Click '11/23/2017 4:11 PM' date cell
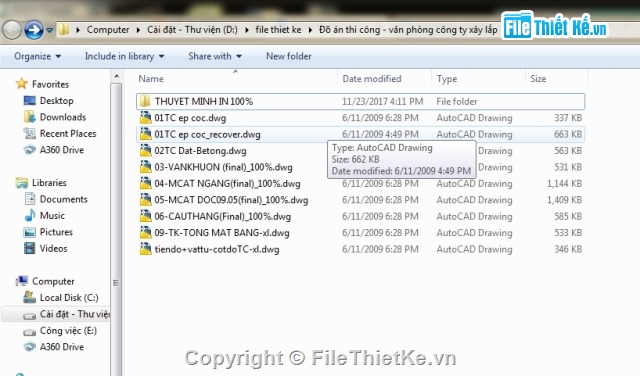 [382, 101]
